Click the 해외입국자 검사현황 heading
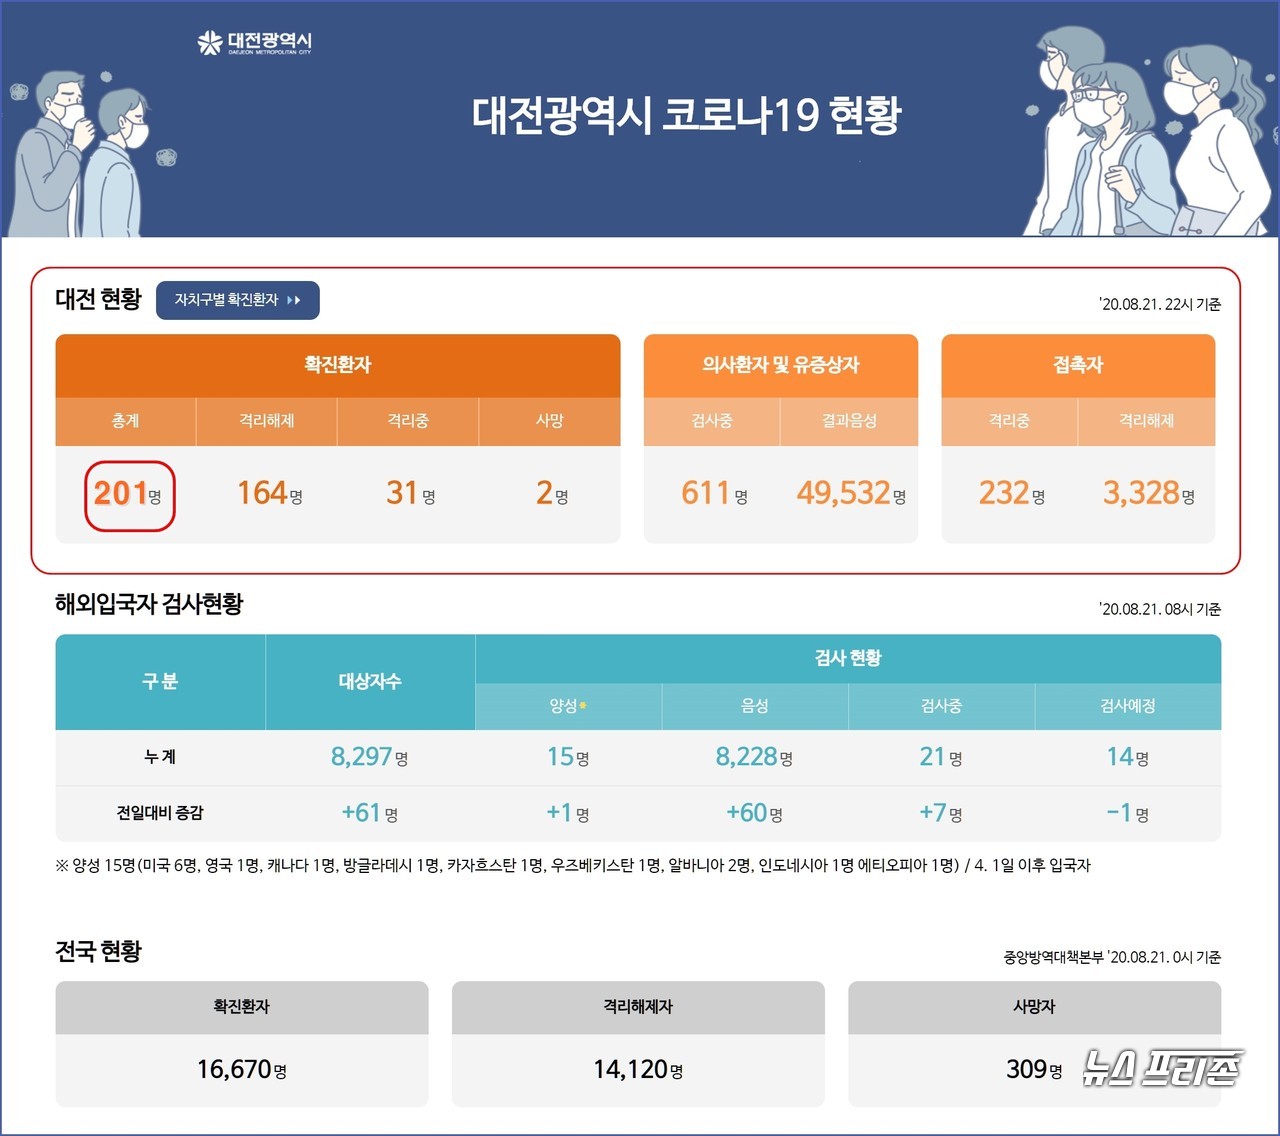Screen dimensions: 1280x1136 click(149, 604)
